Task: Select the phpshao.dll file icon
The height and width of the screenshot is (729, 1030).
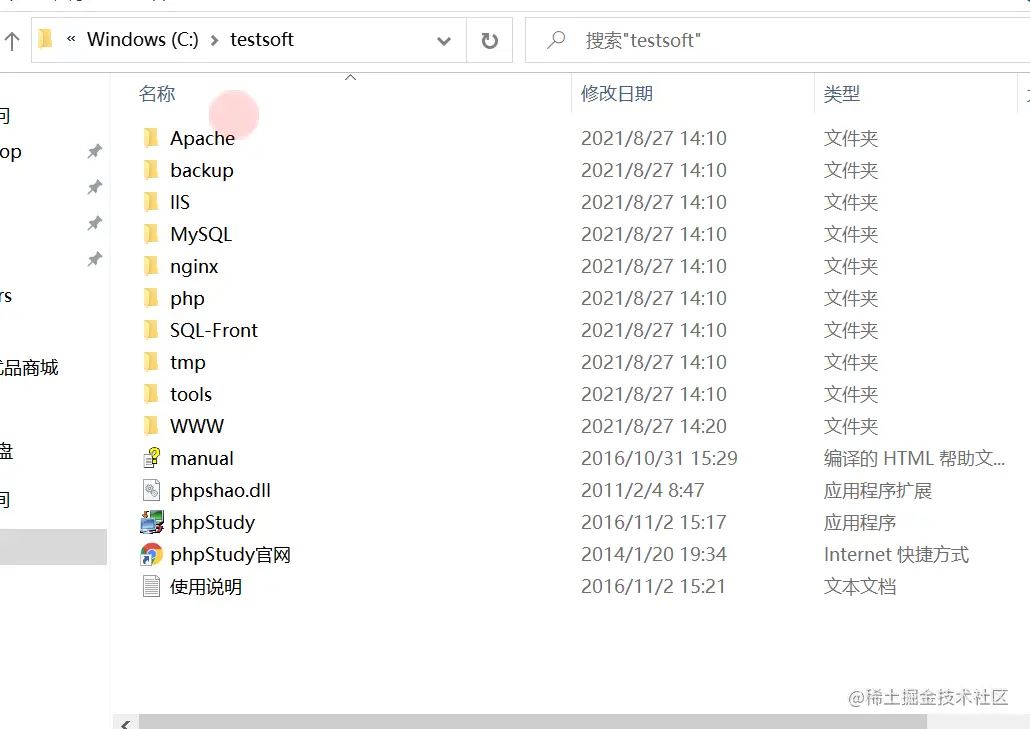Action: tap(151, 490)
